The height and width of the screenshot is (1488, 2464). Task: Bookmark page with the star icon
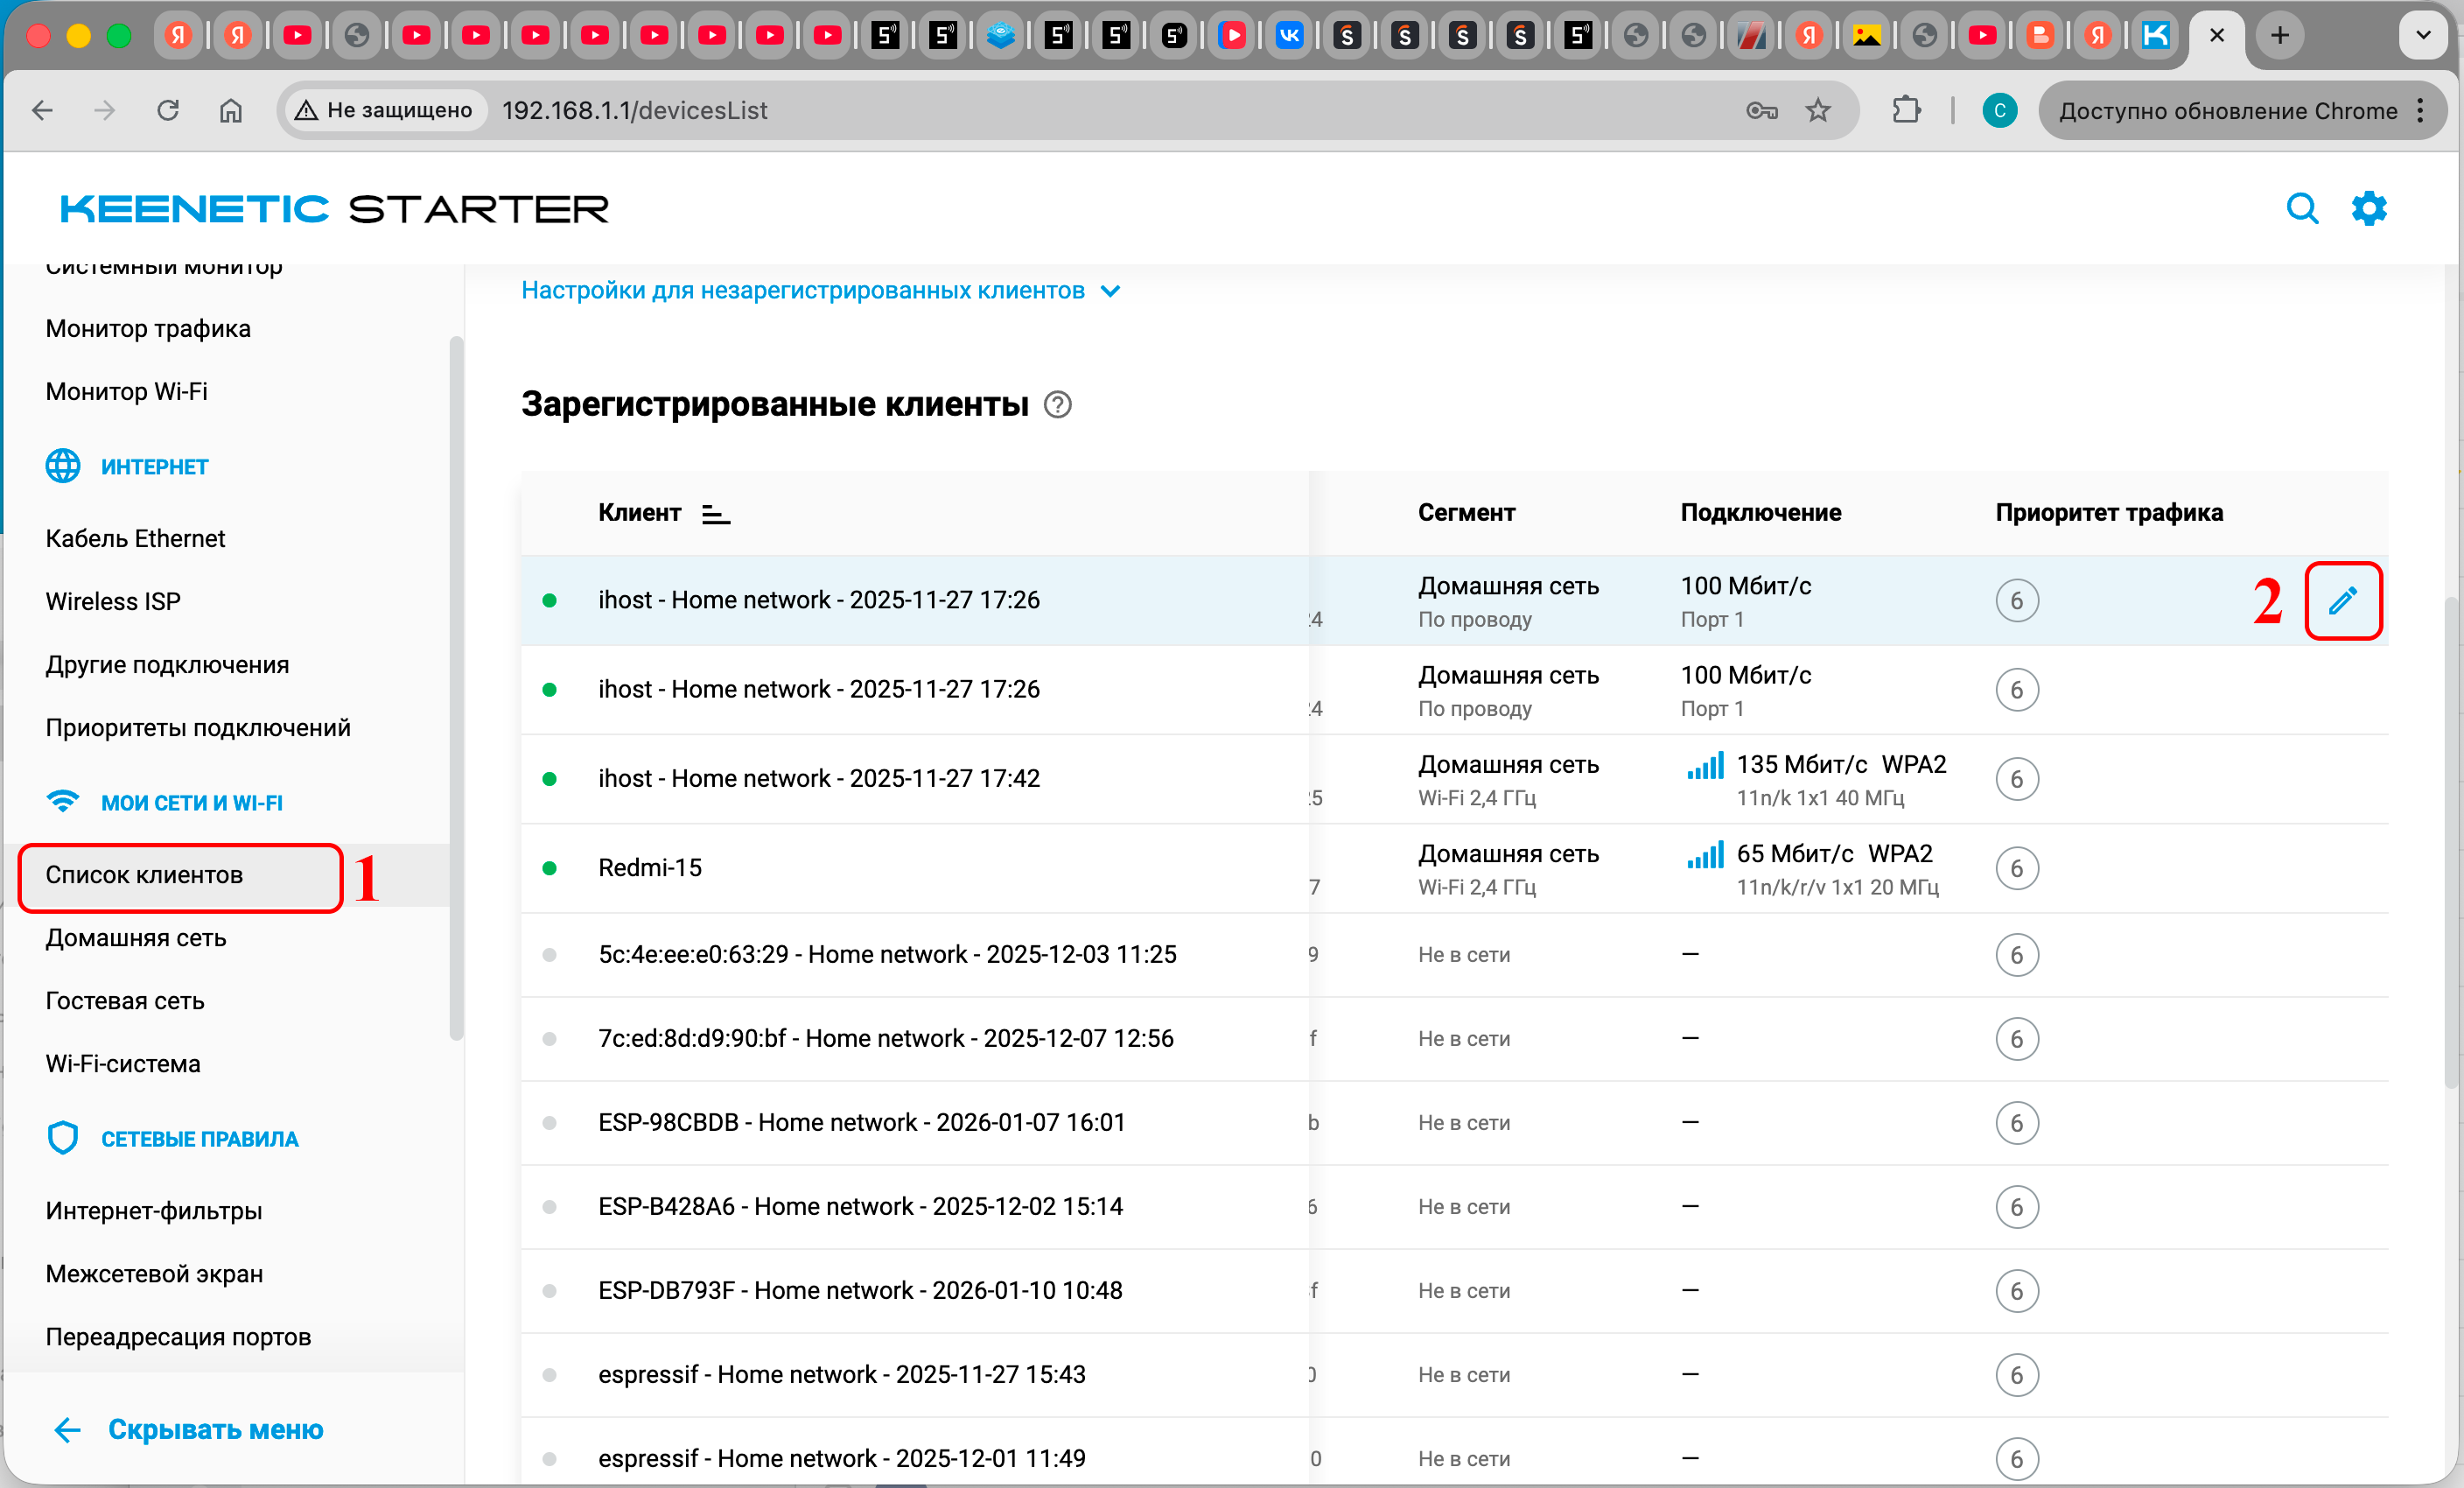point(1817,110)
